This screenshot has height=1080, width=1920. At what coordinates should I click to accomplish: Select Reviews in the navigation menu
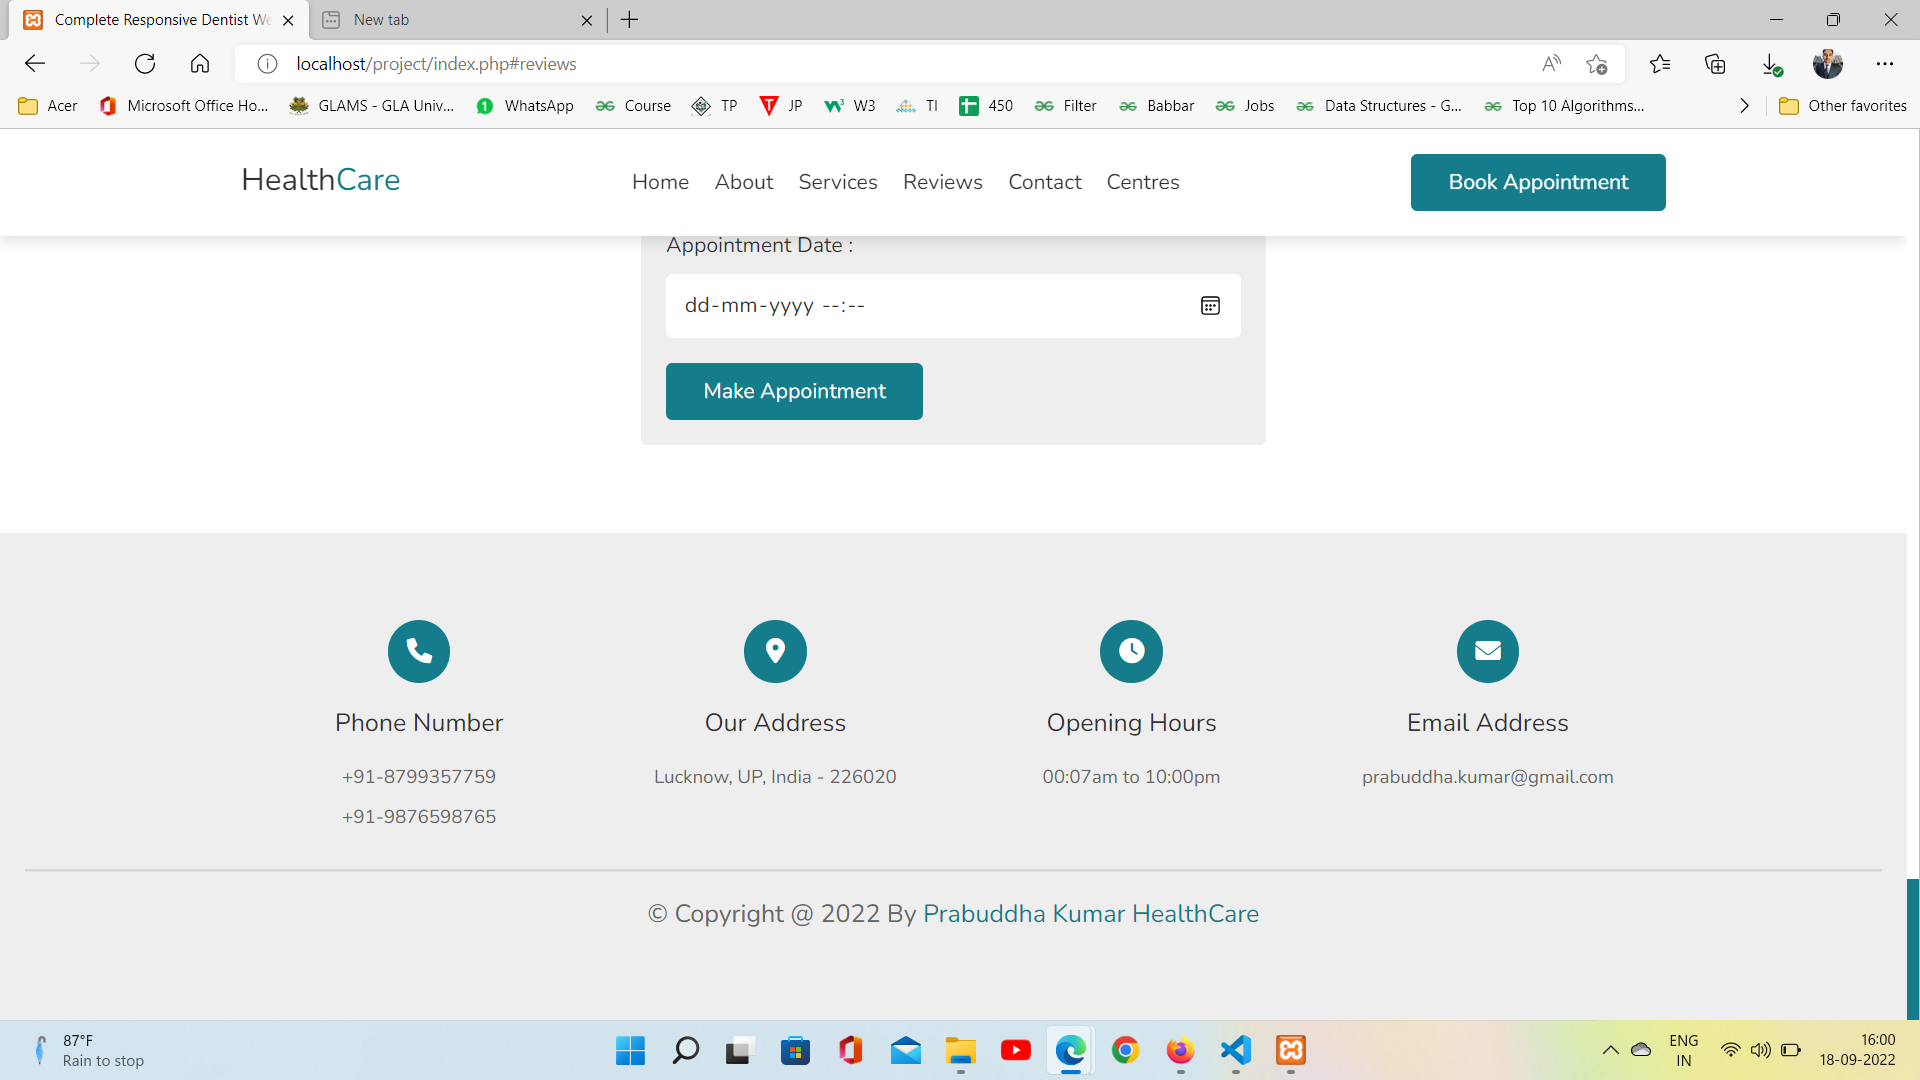tap(942, 182)
